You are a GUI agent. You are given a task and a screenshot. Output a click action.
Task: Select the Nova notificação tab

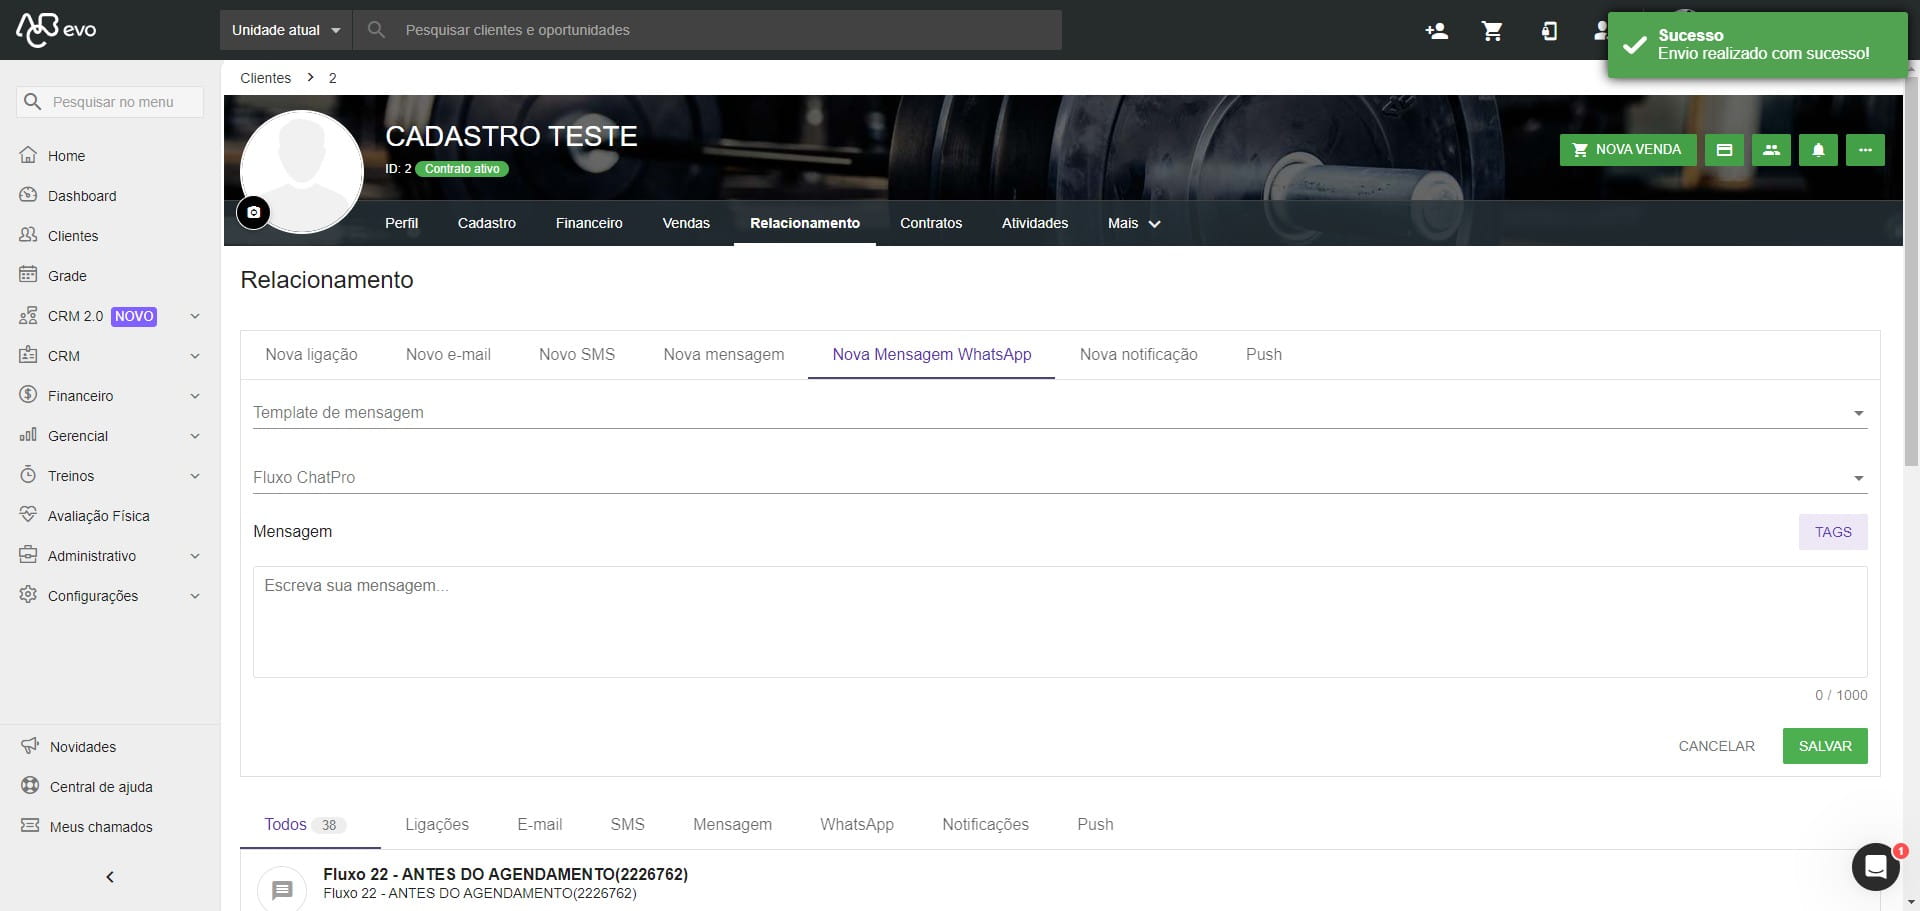click(1139, 354)
